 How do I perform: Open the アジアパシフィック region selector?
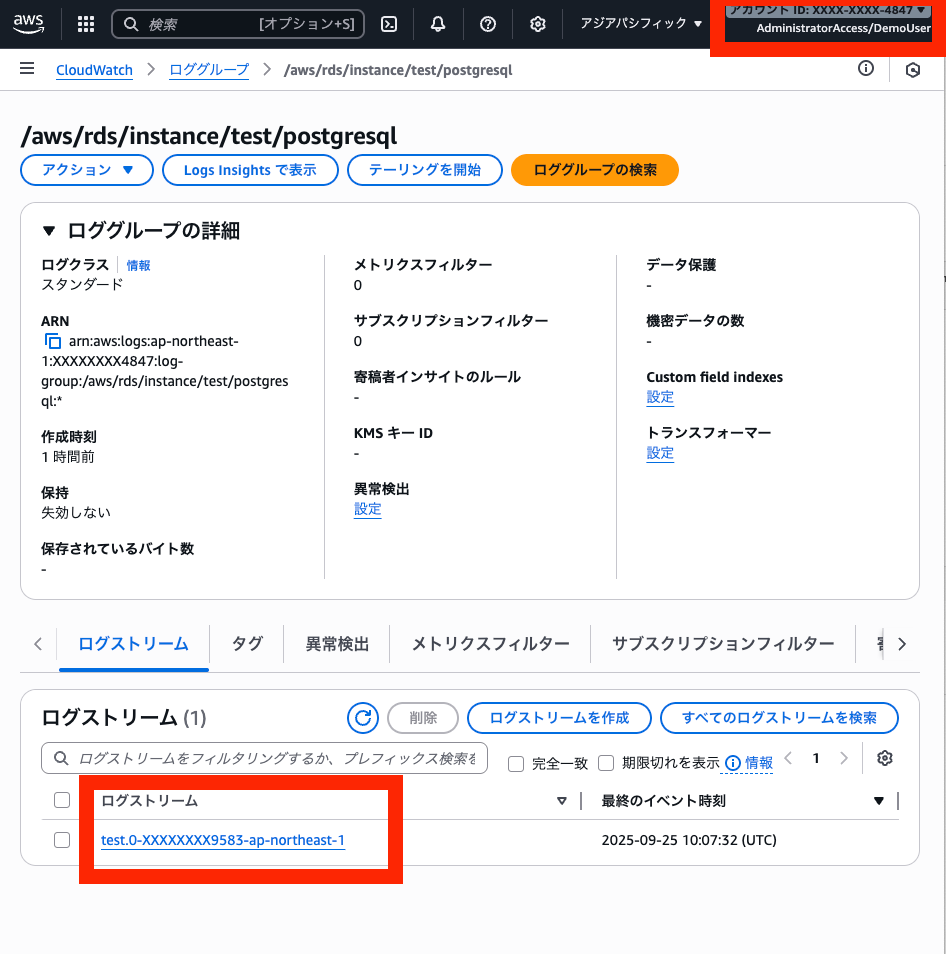pyautogui.click(x=641, y=24)
